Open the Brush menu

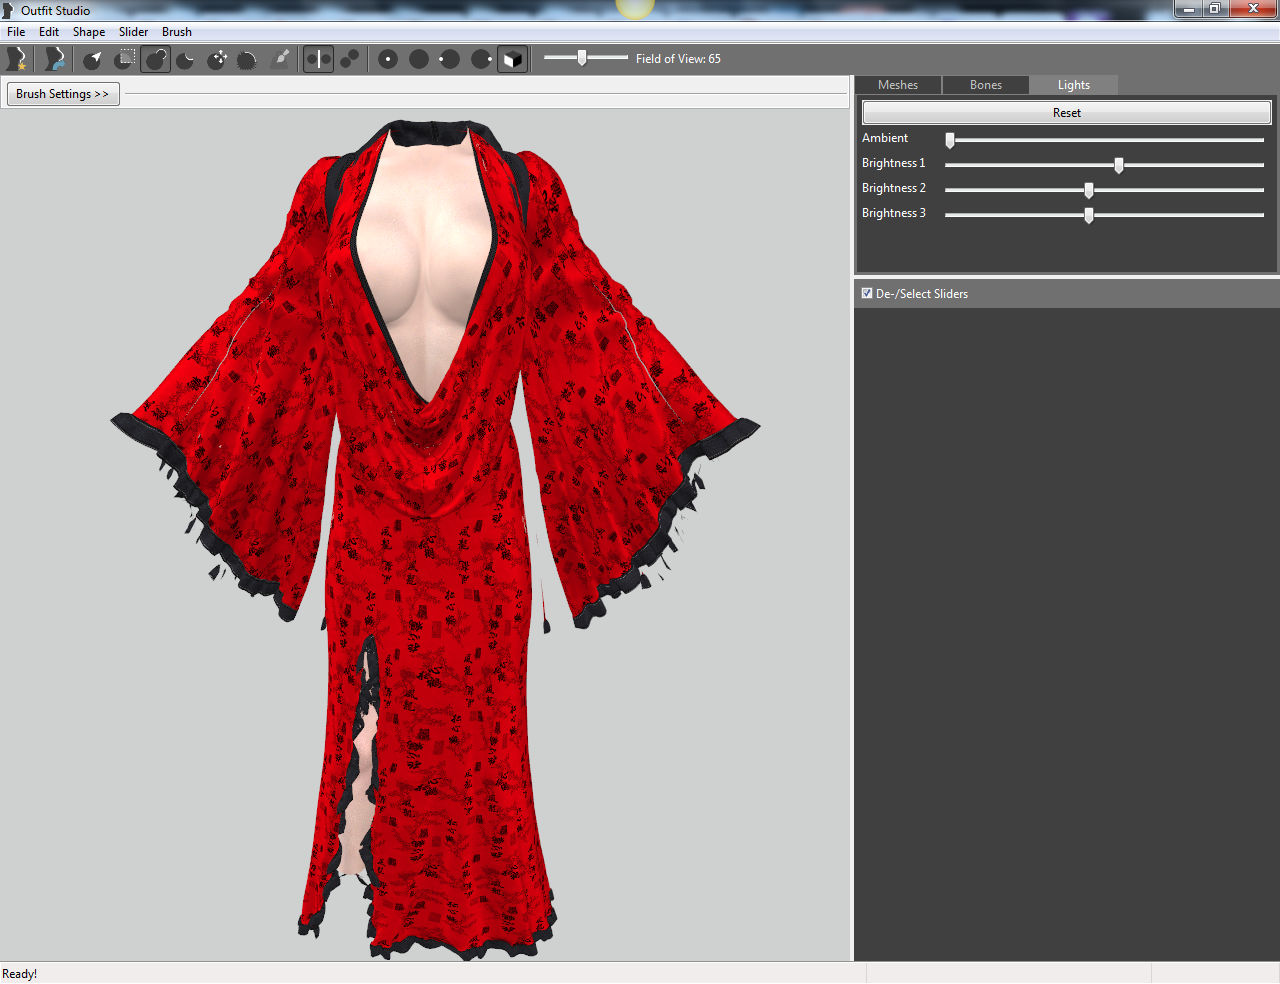pos(177,32)
